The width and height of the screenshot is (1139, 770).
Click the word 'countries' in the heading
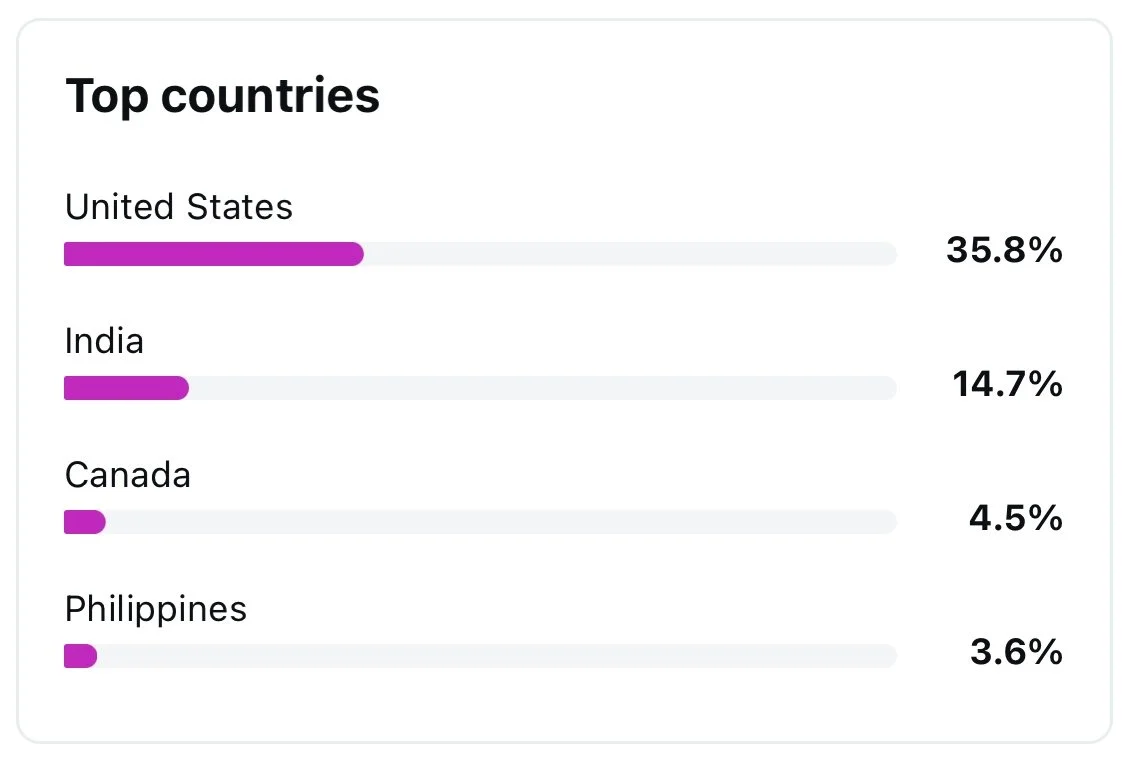pos(271,97)
